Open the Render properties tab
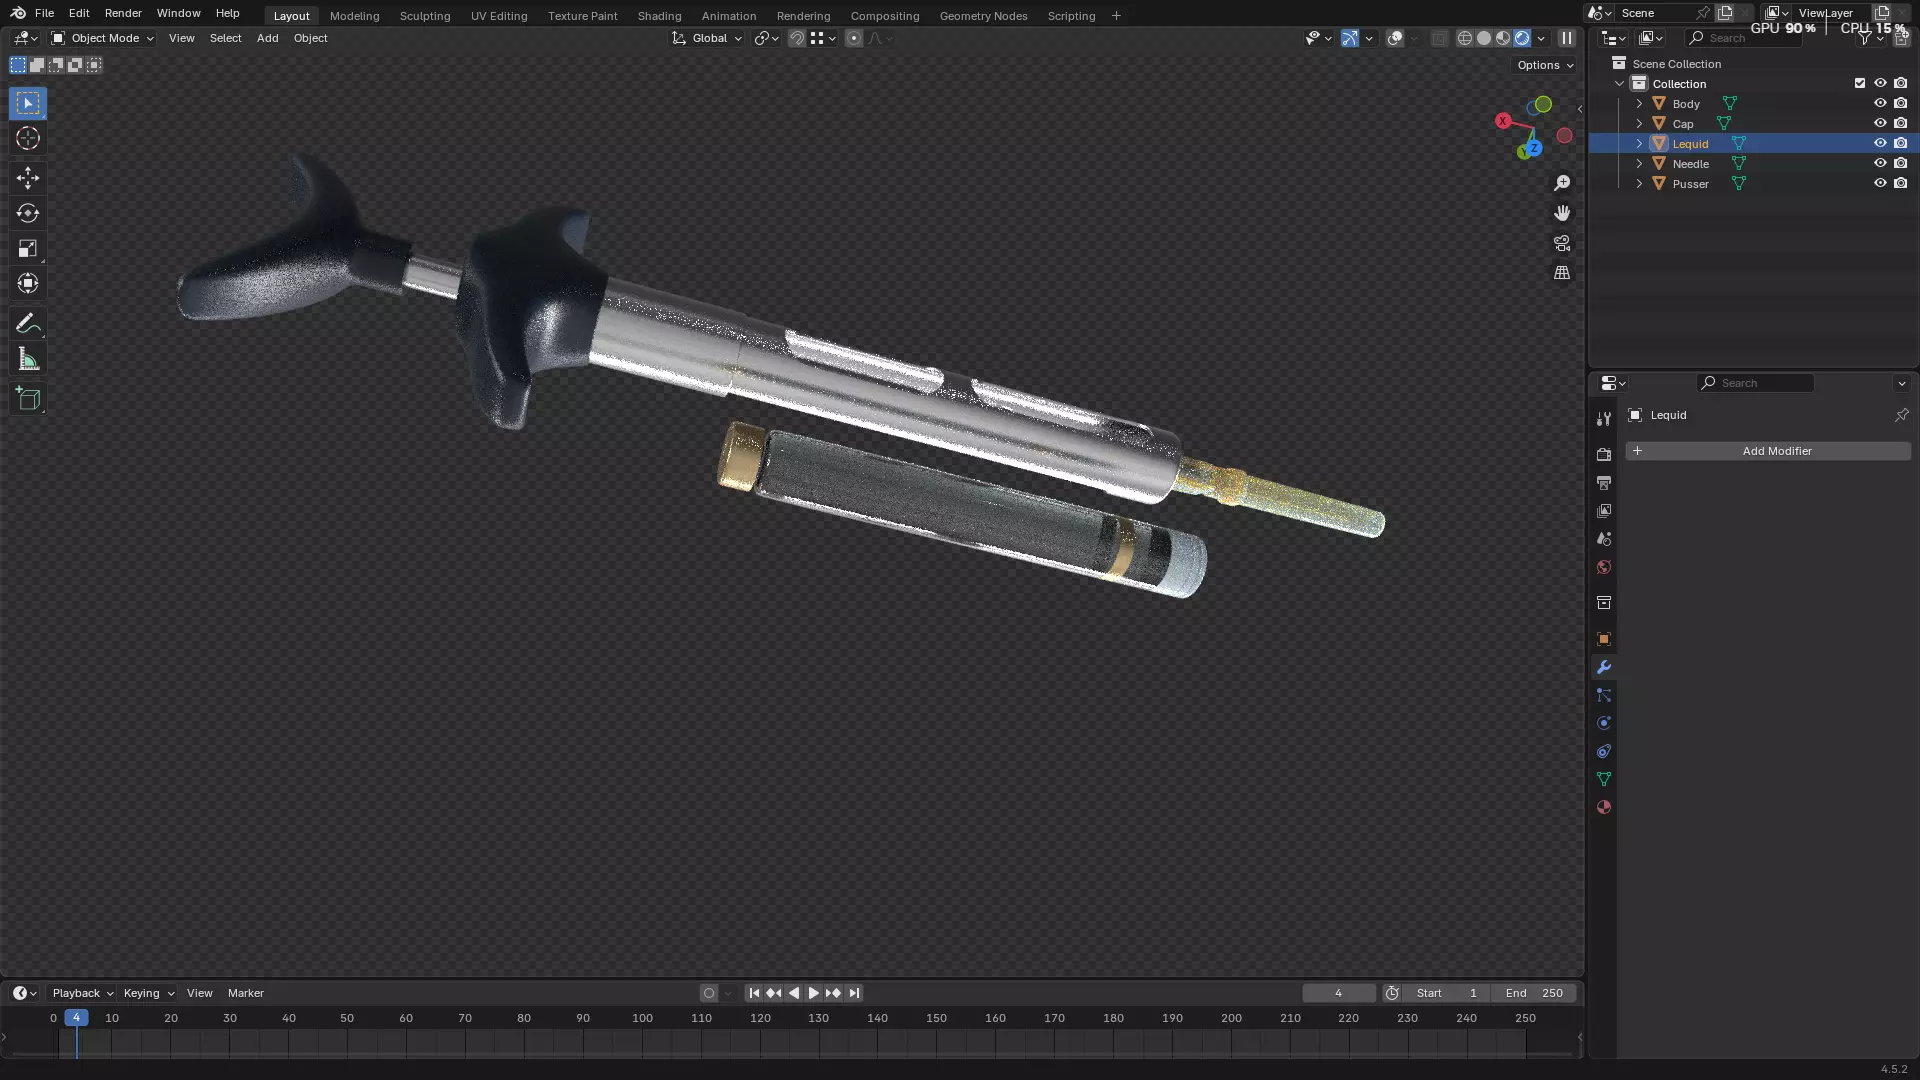 pos(1604,454)
